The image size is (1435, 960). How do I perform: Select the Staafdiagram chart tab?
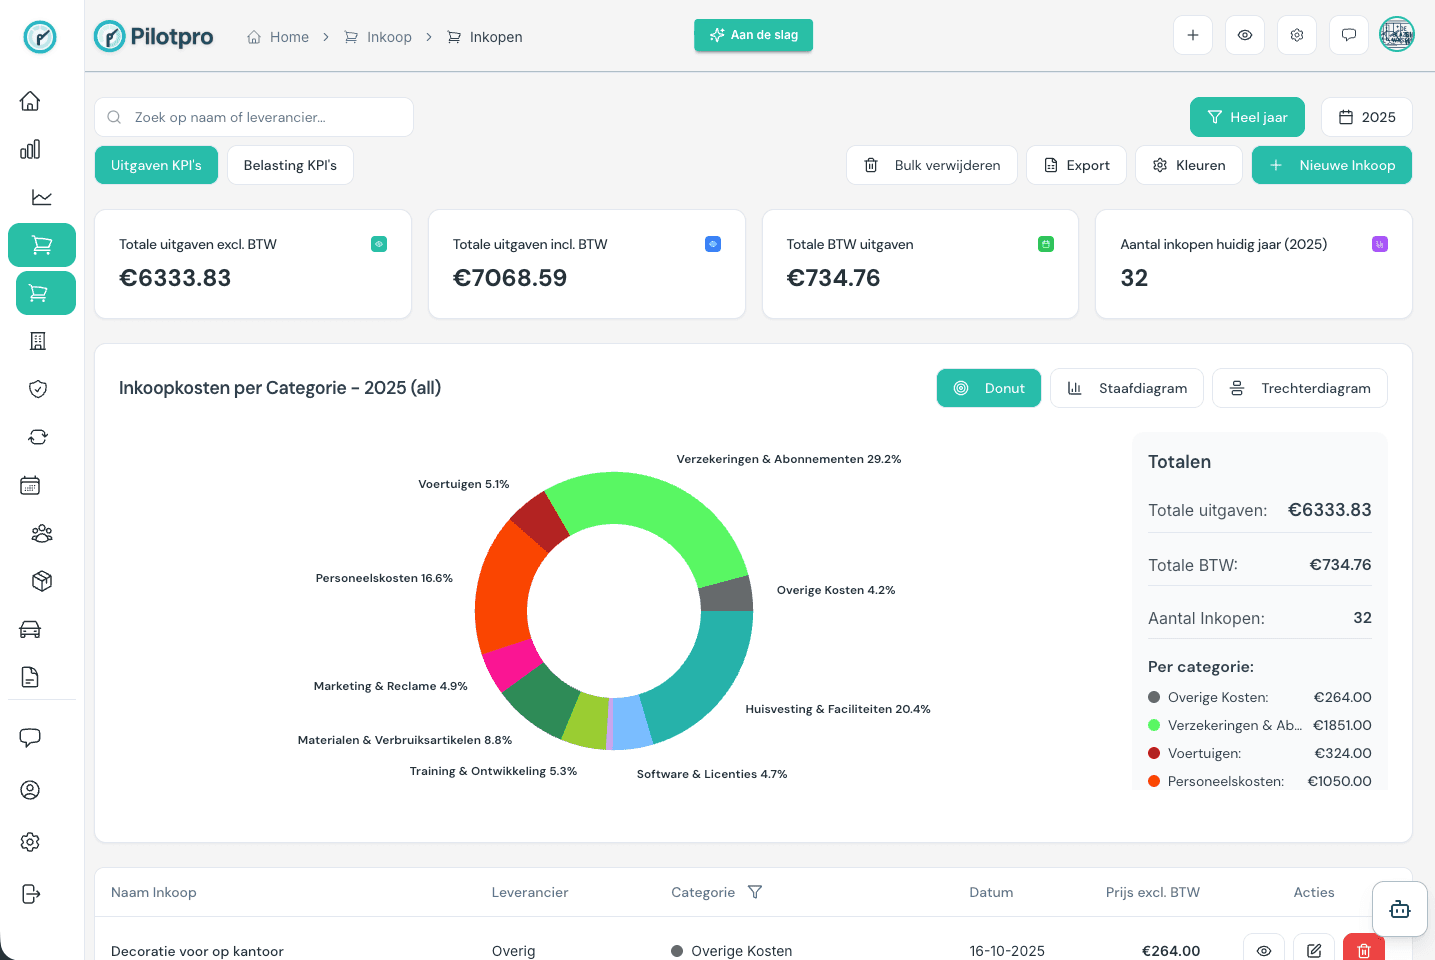(1127, 388)
